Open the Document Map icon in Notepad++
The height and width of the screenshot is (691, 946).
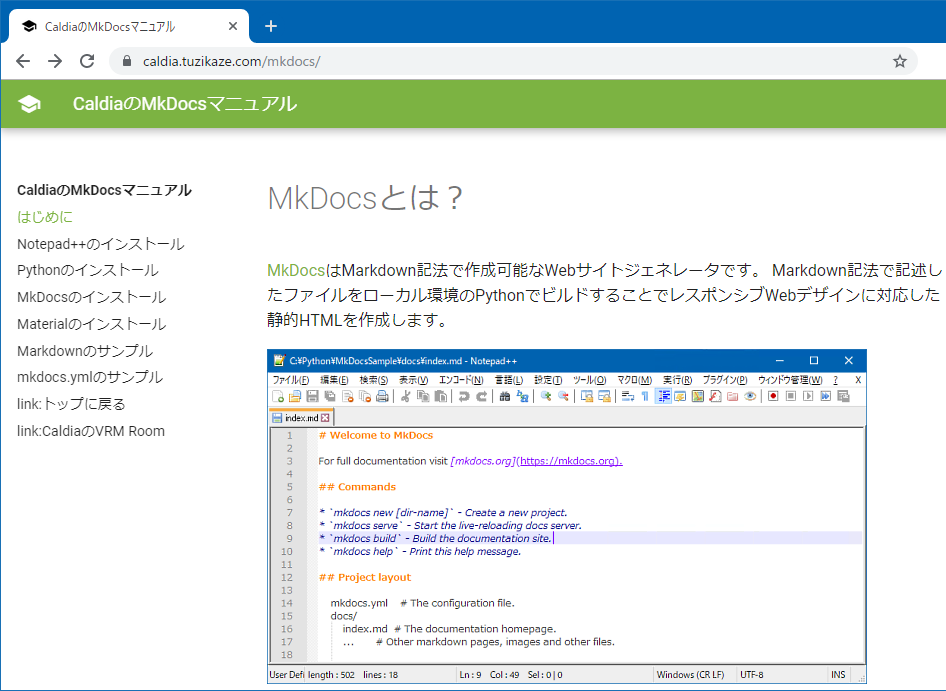tap(697, 396)
